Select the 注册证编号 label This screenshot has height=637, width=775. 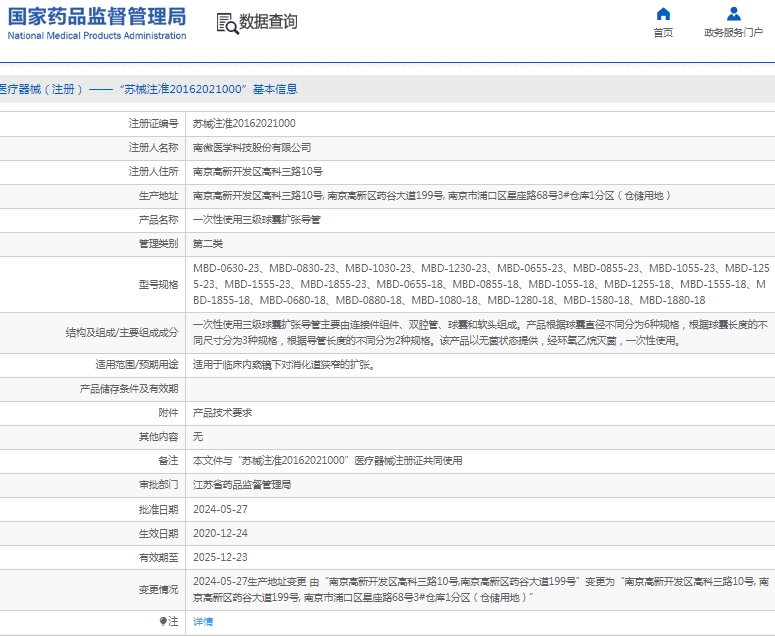click(x=153, y=124)
